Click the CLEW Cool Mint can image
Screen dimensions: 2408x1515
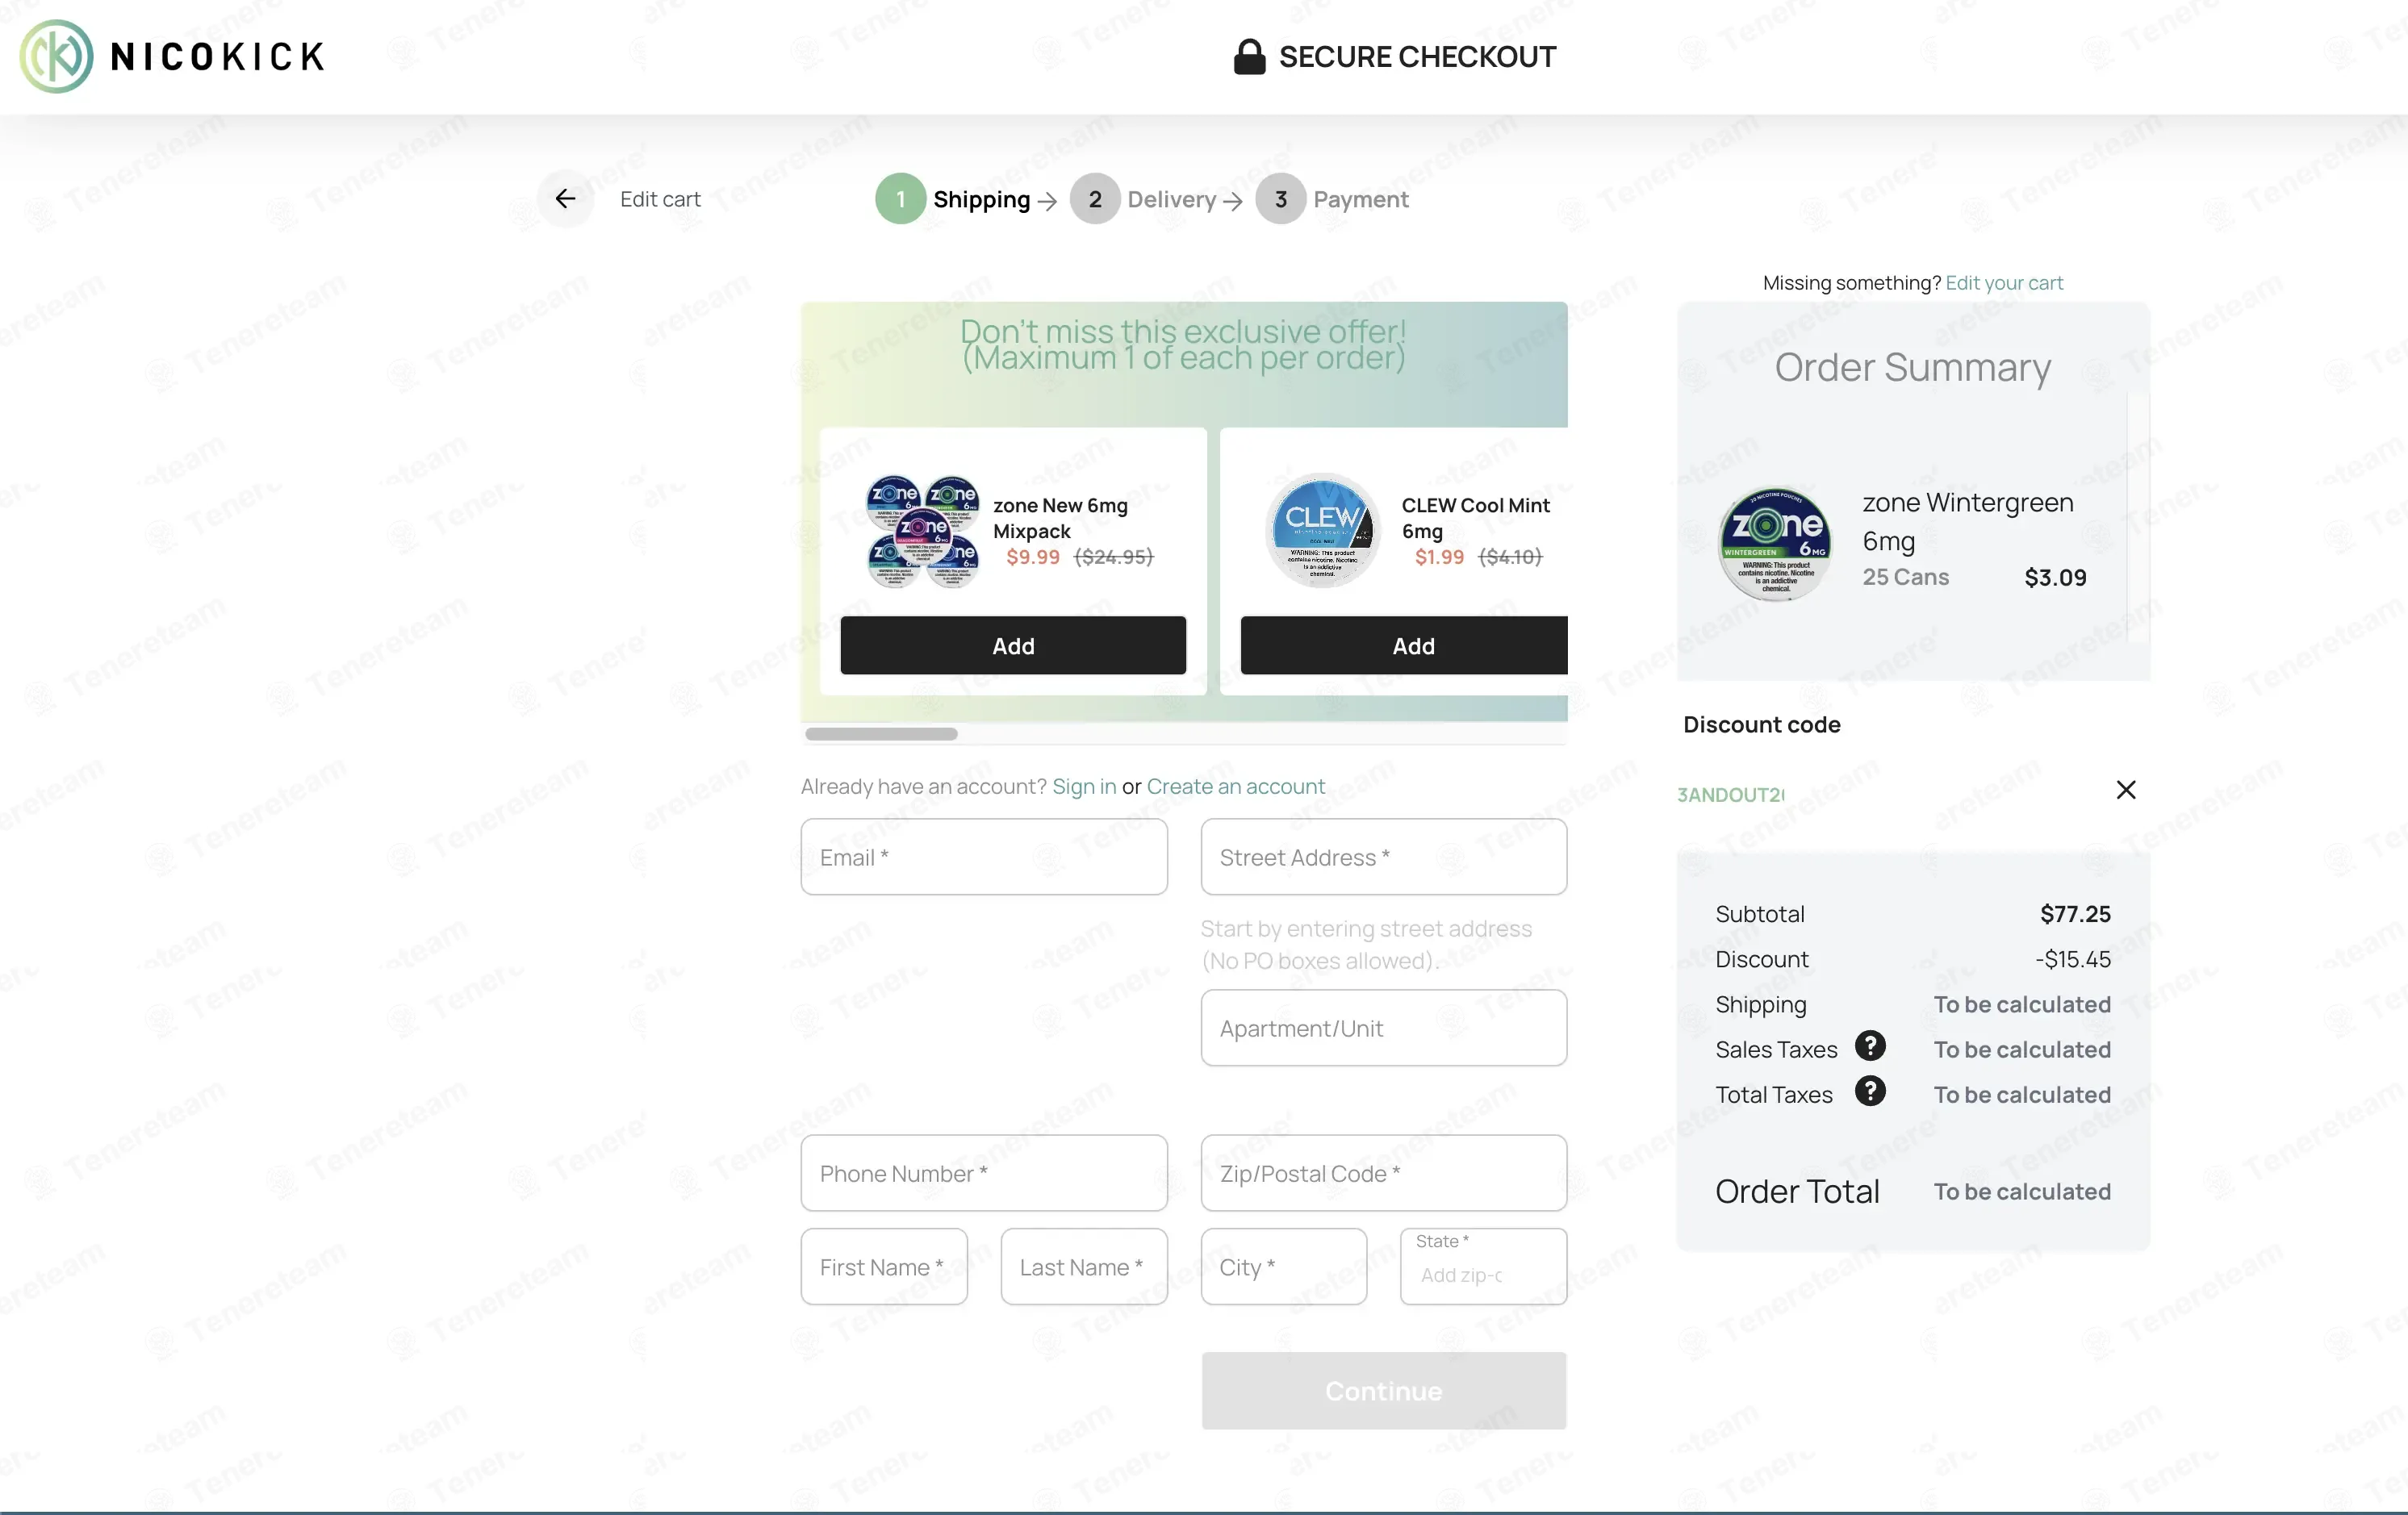pyautogui.click(x=1323, y=530)
